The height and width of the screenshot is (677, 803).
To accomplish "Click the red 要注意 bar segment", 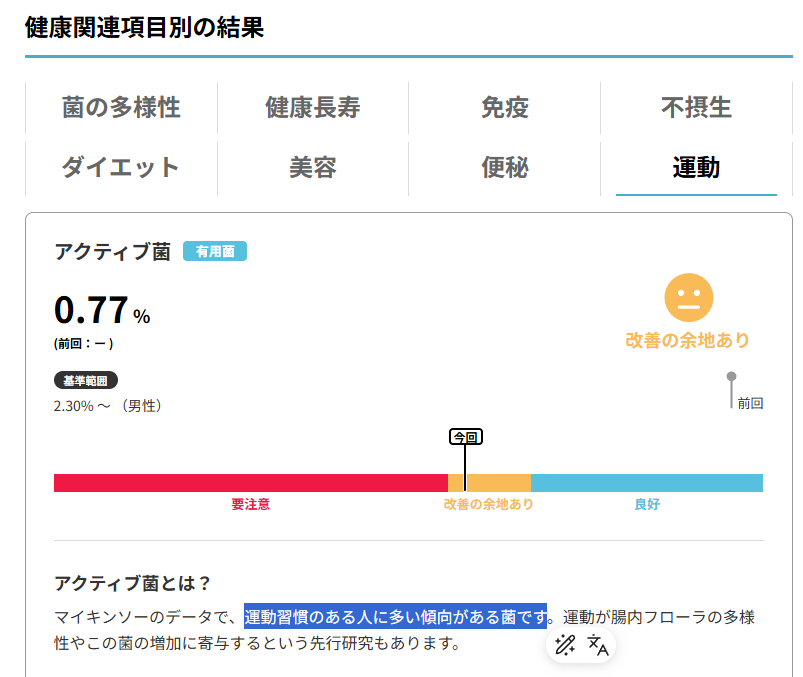I will click(x=250, y=483).
